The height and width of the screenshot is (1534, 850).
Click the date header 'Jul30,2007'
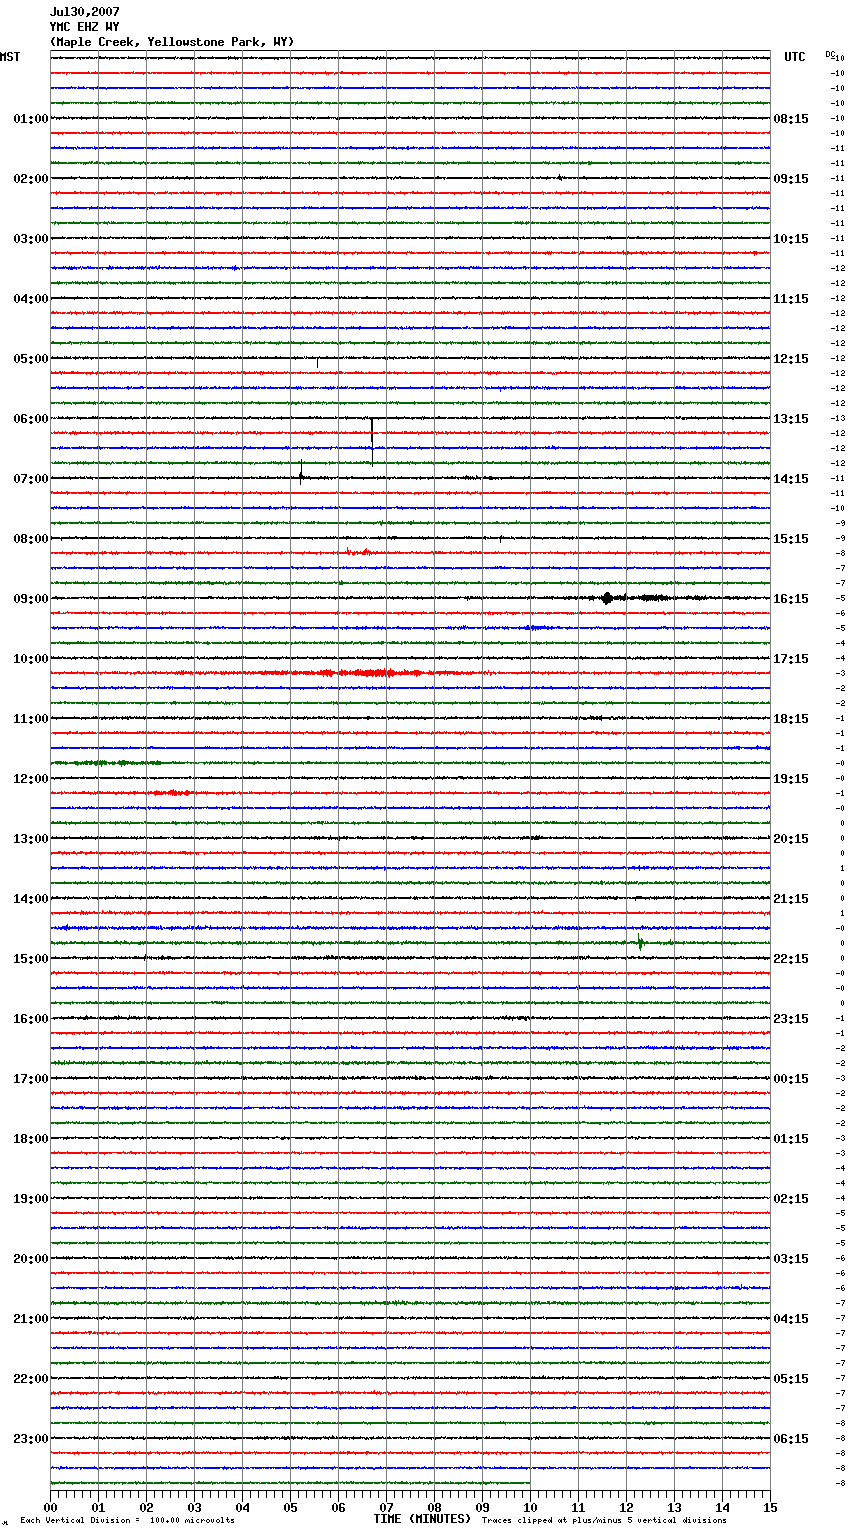tap(85, 12)
